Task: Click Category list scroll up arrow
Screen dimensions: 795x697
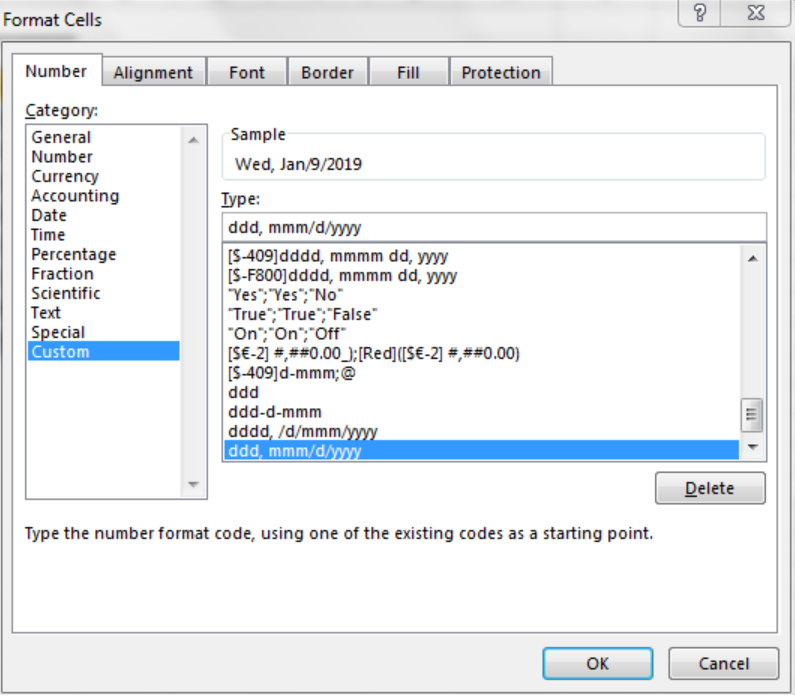Action: click(193, 140)
